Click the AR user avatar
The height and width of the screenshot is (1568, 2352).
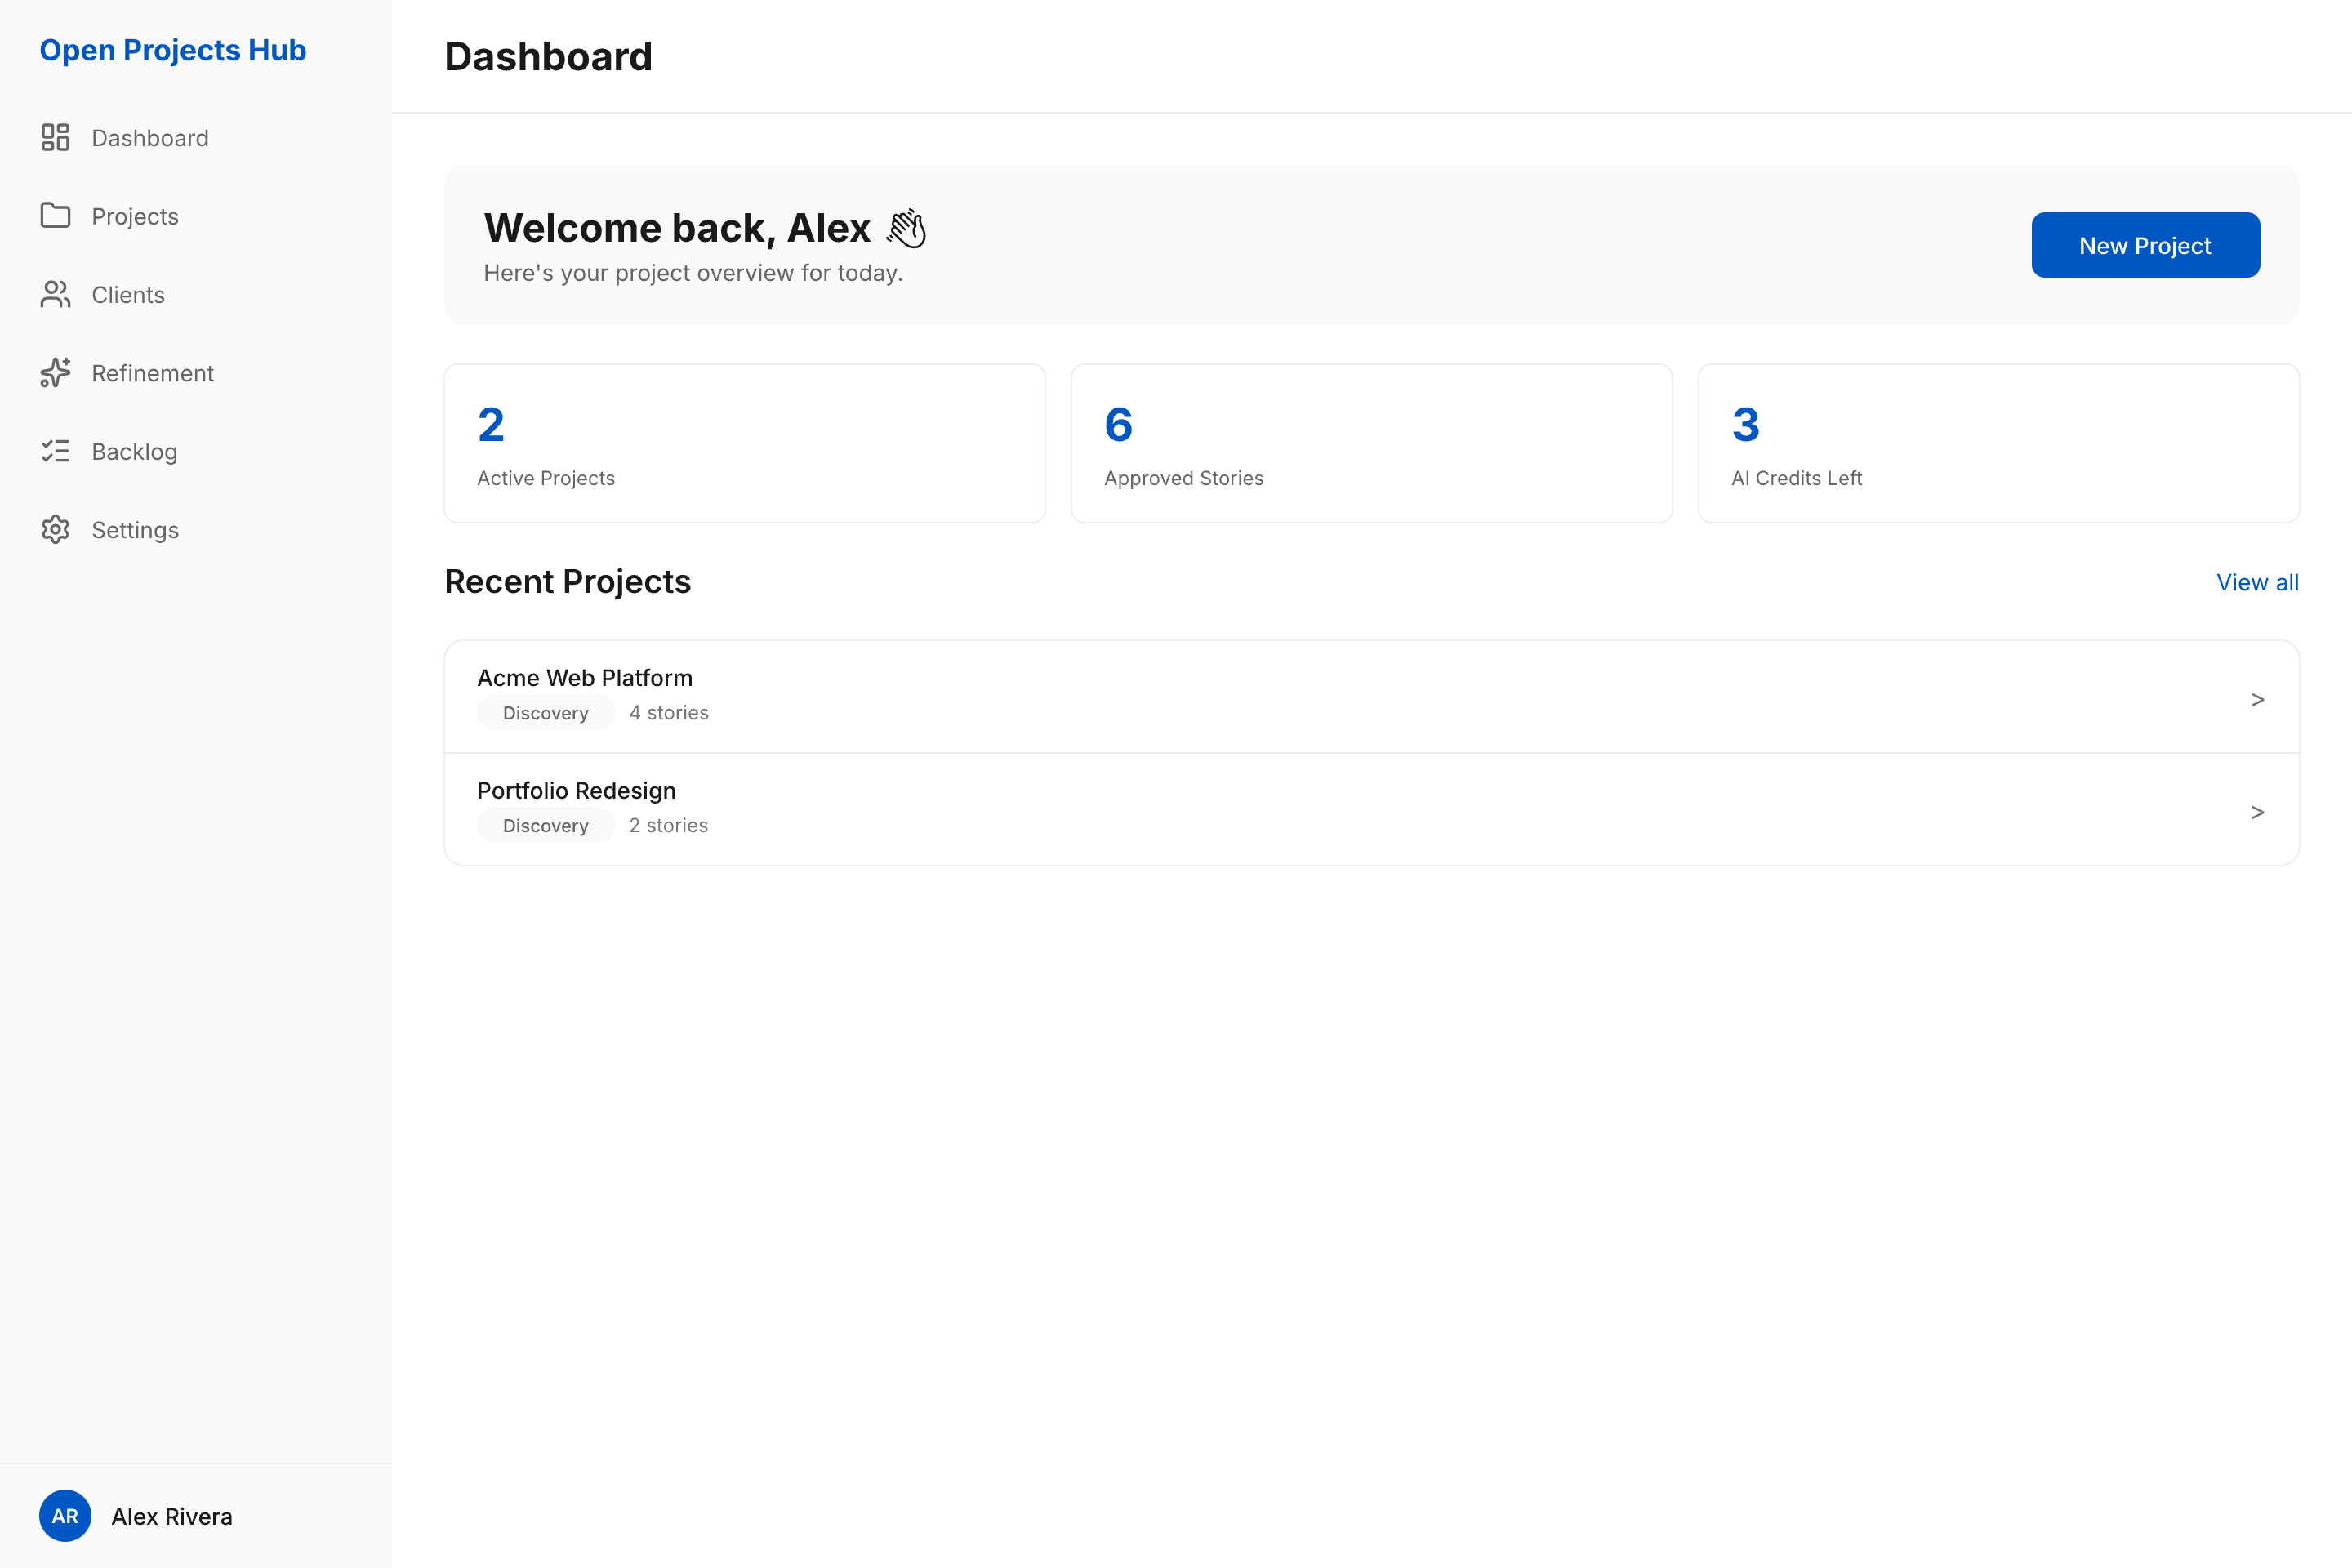[x=65, y=1516]
